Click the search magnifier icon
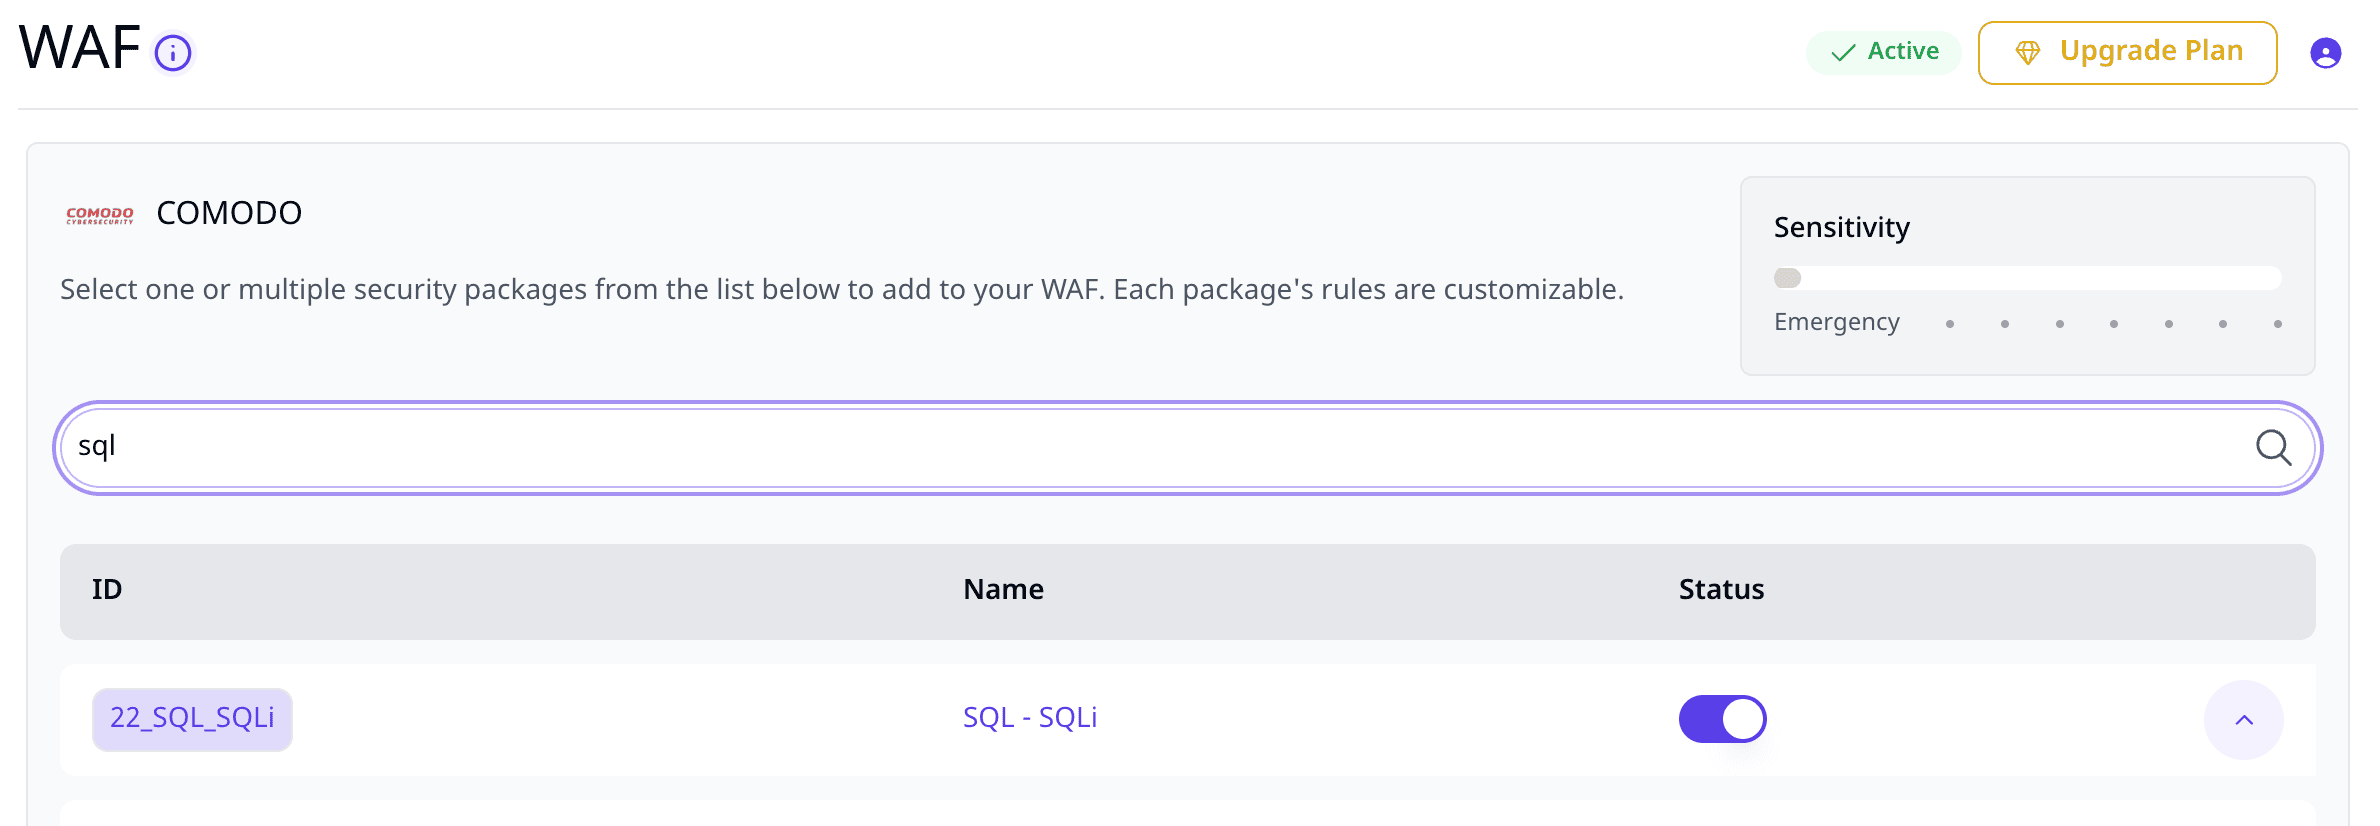Viewport: 2380px width, 826px height. [x=2273, y=447]
